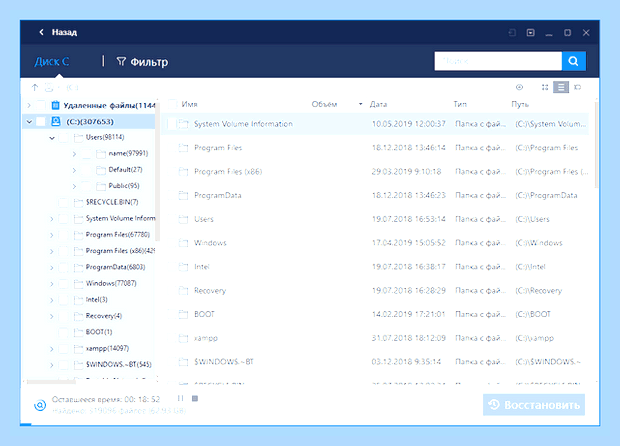Expand the Default(27) folder node
Screen dimensions: 620x446
(x=74, y=170)
